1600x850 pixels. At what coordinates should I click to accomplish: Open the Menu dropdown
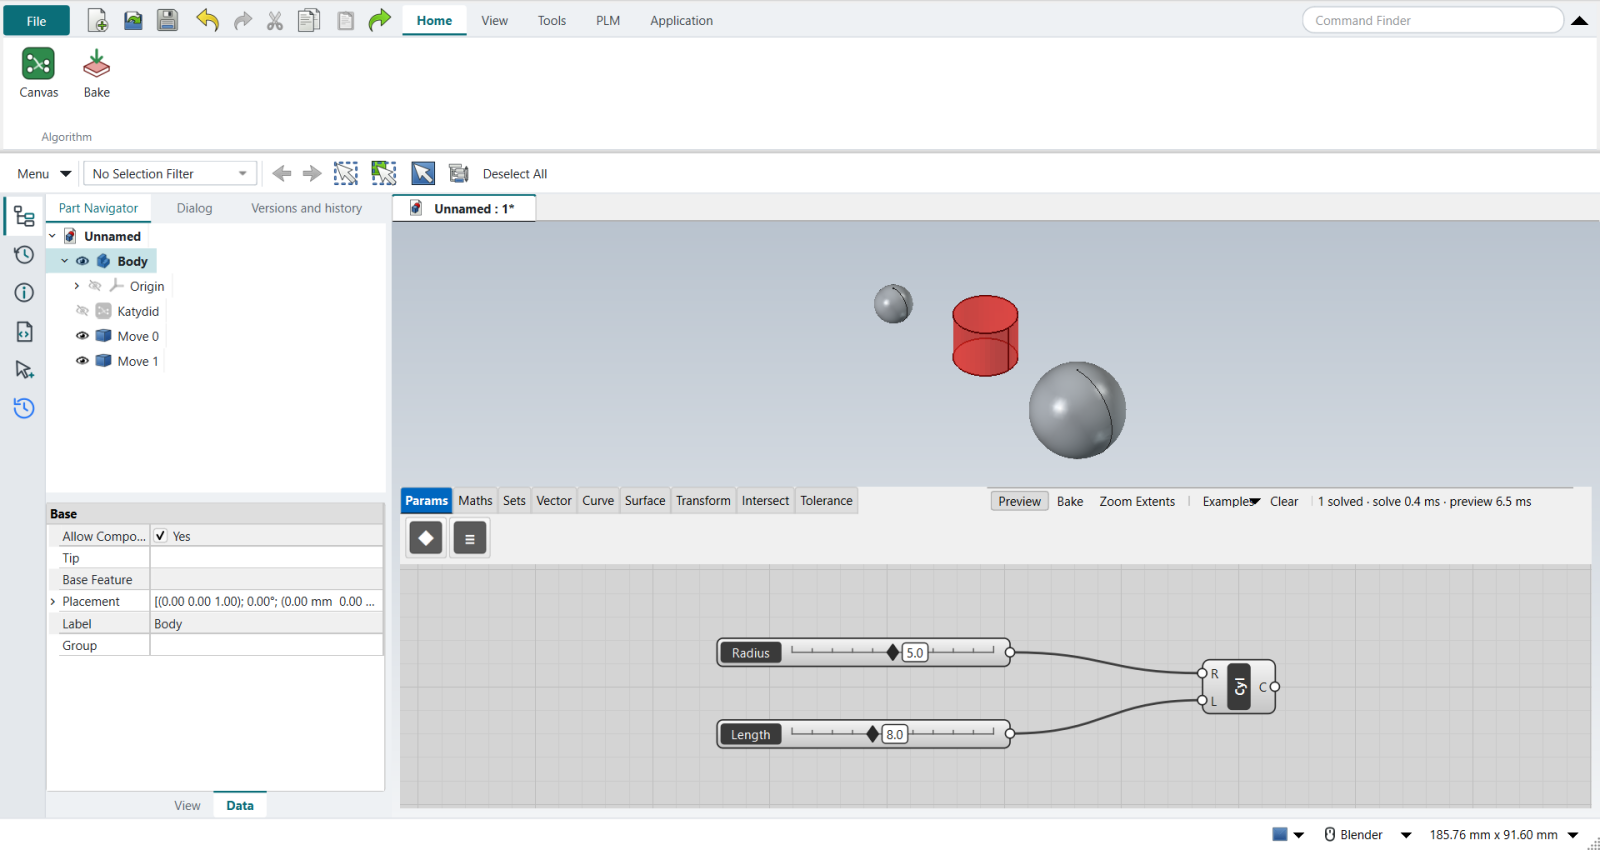(44, 173)
